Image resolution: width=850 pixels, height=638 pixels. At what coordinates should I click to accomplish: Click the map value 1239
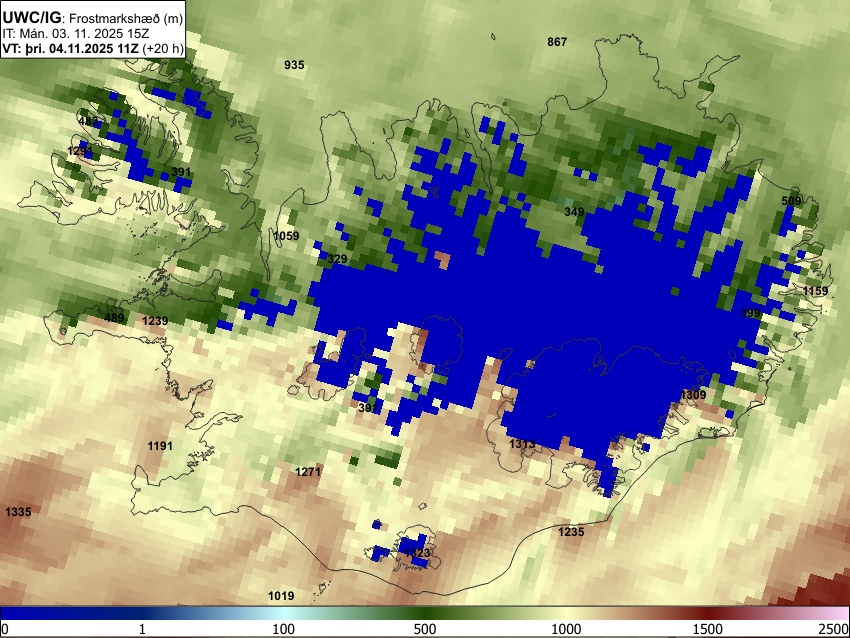point(155,321)
